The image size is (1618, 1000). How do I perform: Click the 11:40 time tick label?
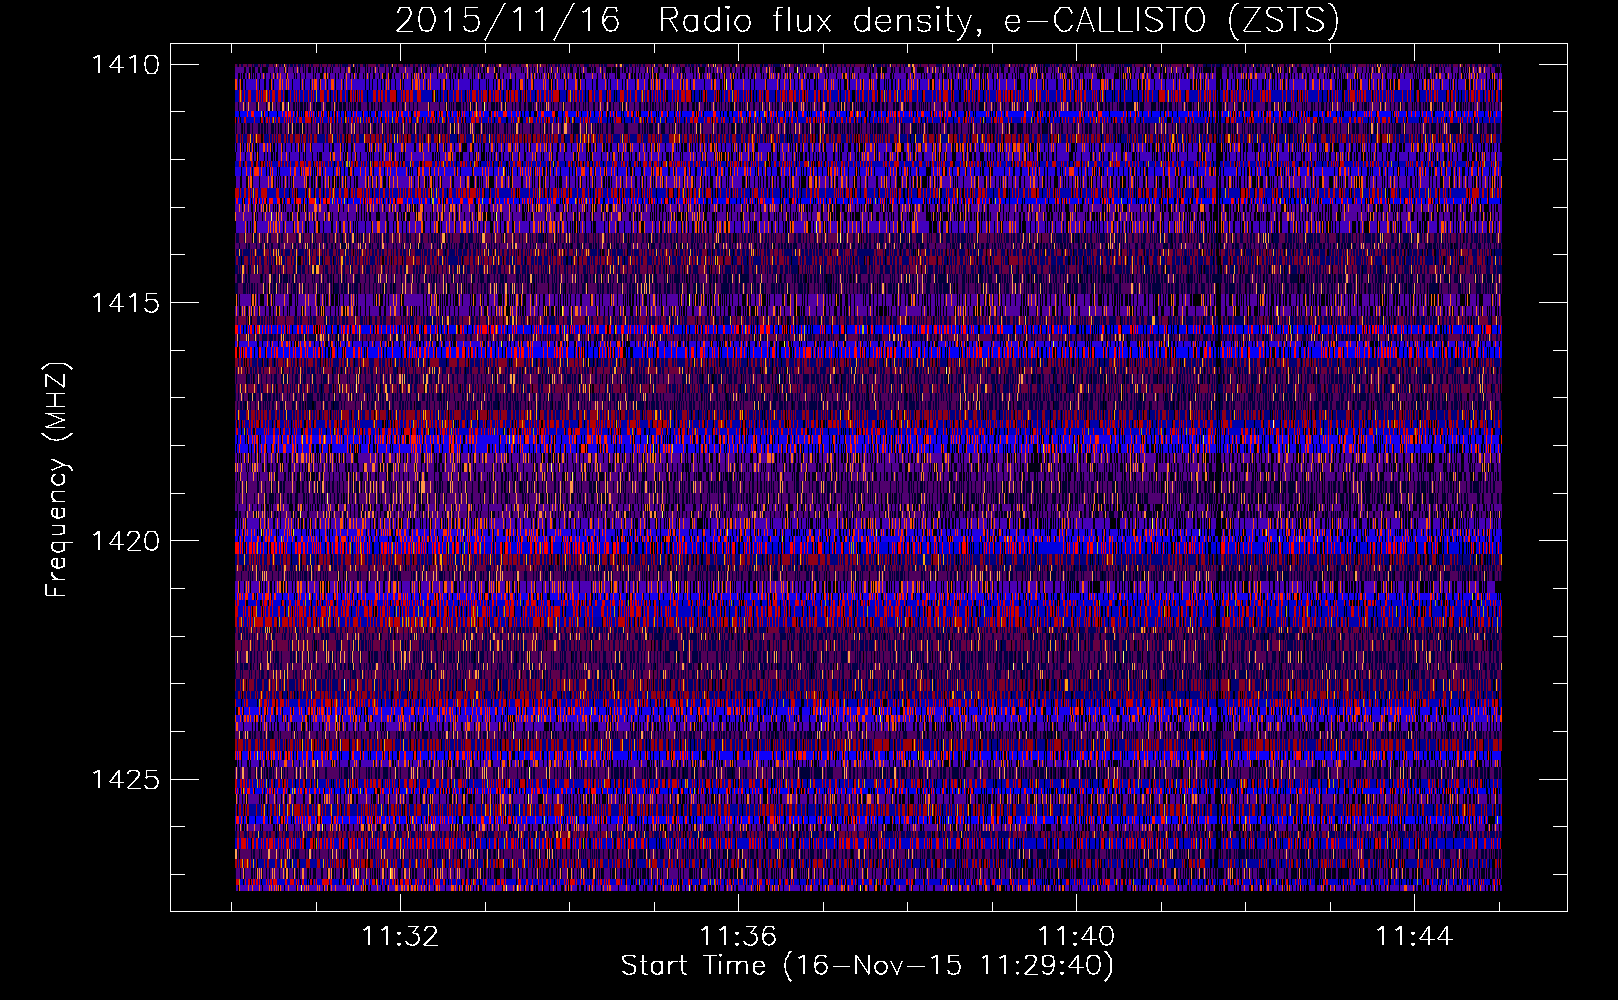(1076, 937)
